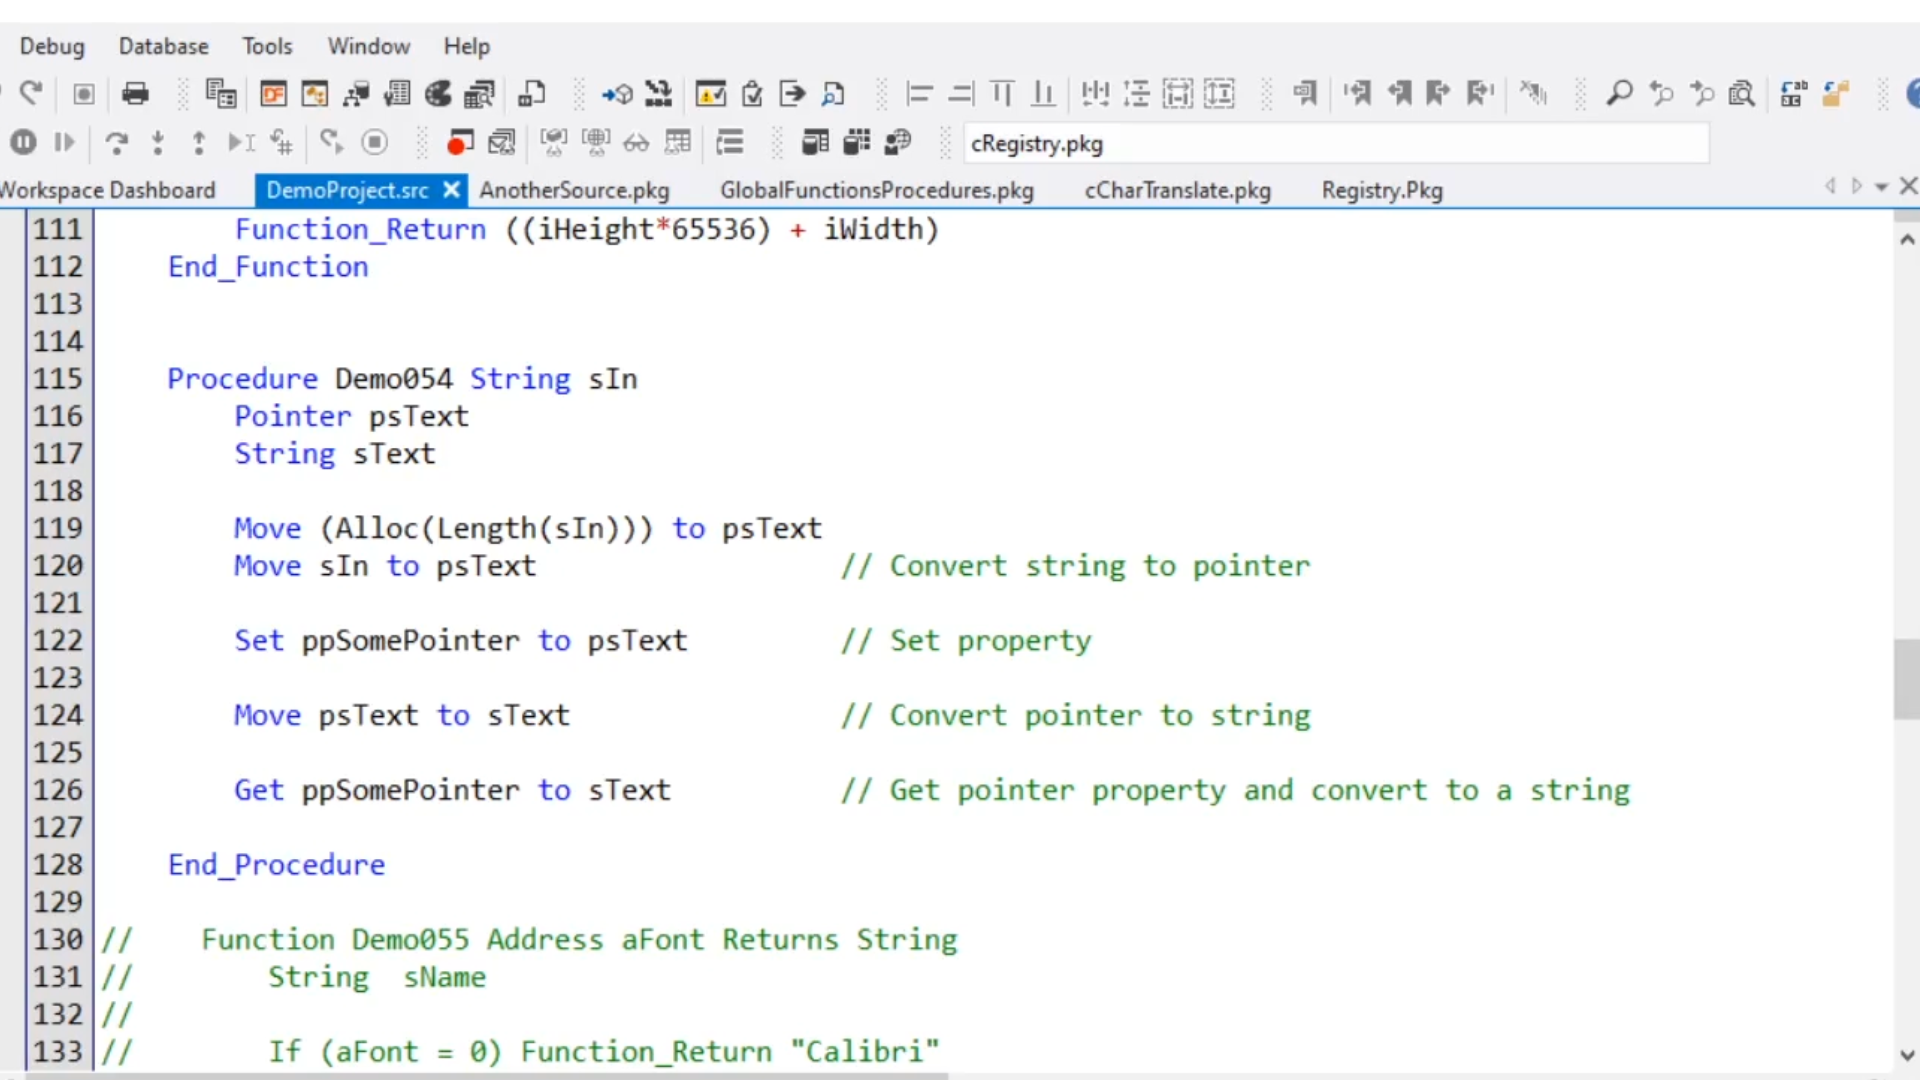This screenshot has width=1920, height=1080.
Task: Click the Find magnifying glass icon
Action: [x=1619, y=94]
